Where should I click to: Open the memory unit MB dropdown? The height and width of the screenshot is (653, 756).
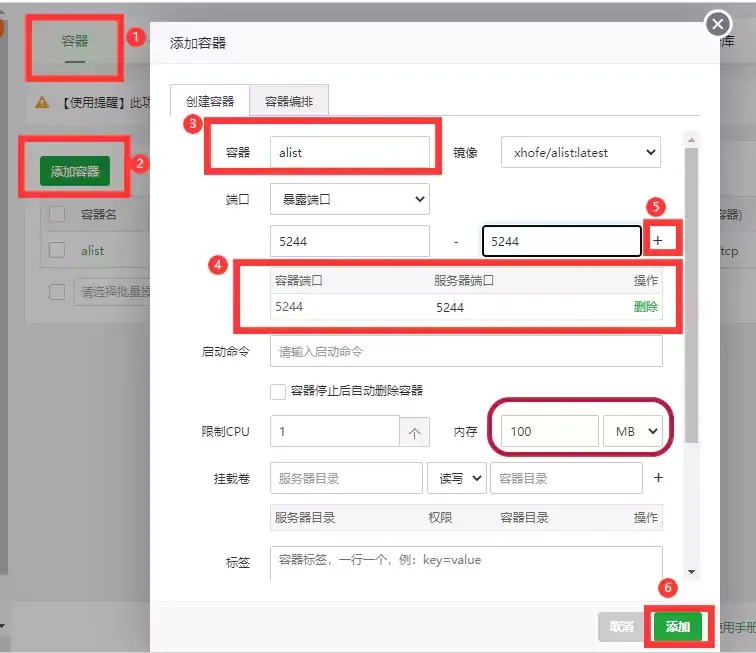pyautogui.click(x=633, y=431)
